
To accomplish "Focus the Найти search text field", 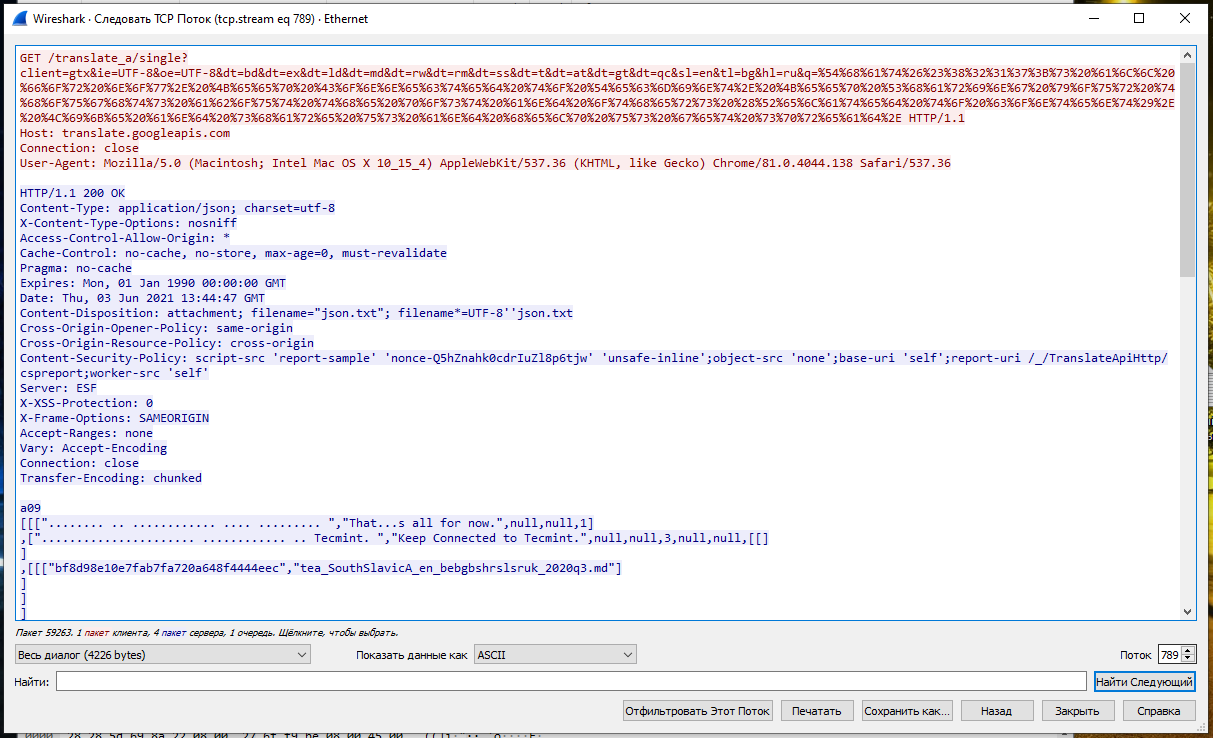I will coord(570,681).
